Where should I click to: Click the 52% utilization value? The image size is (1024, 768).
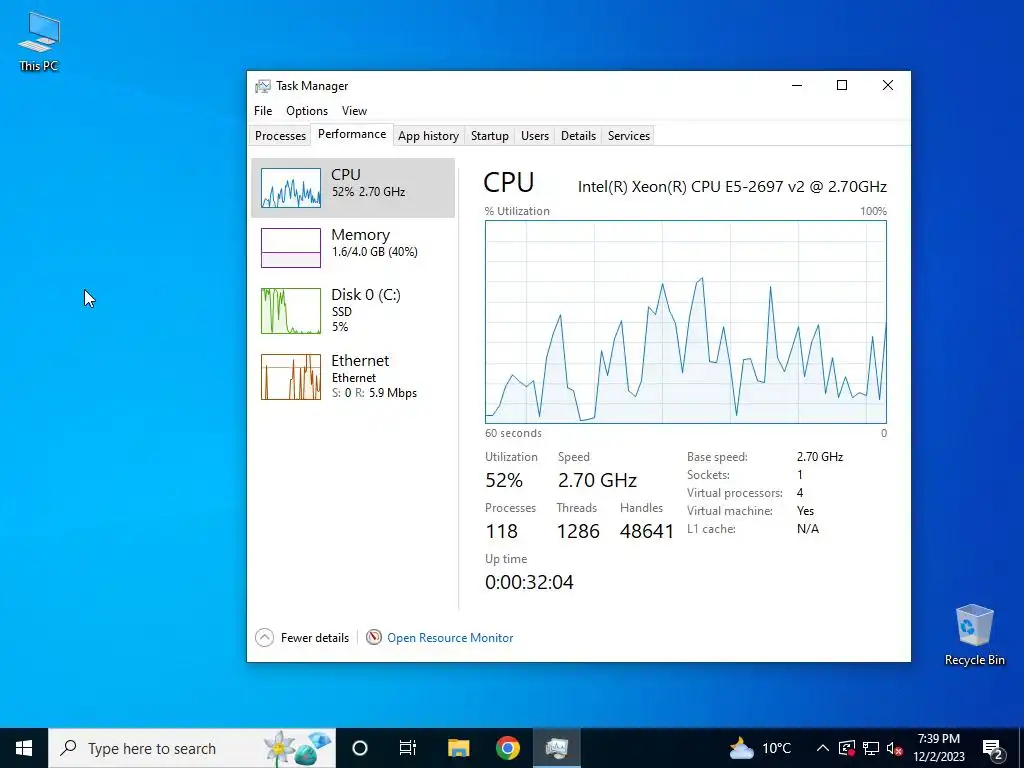point(504,481)
